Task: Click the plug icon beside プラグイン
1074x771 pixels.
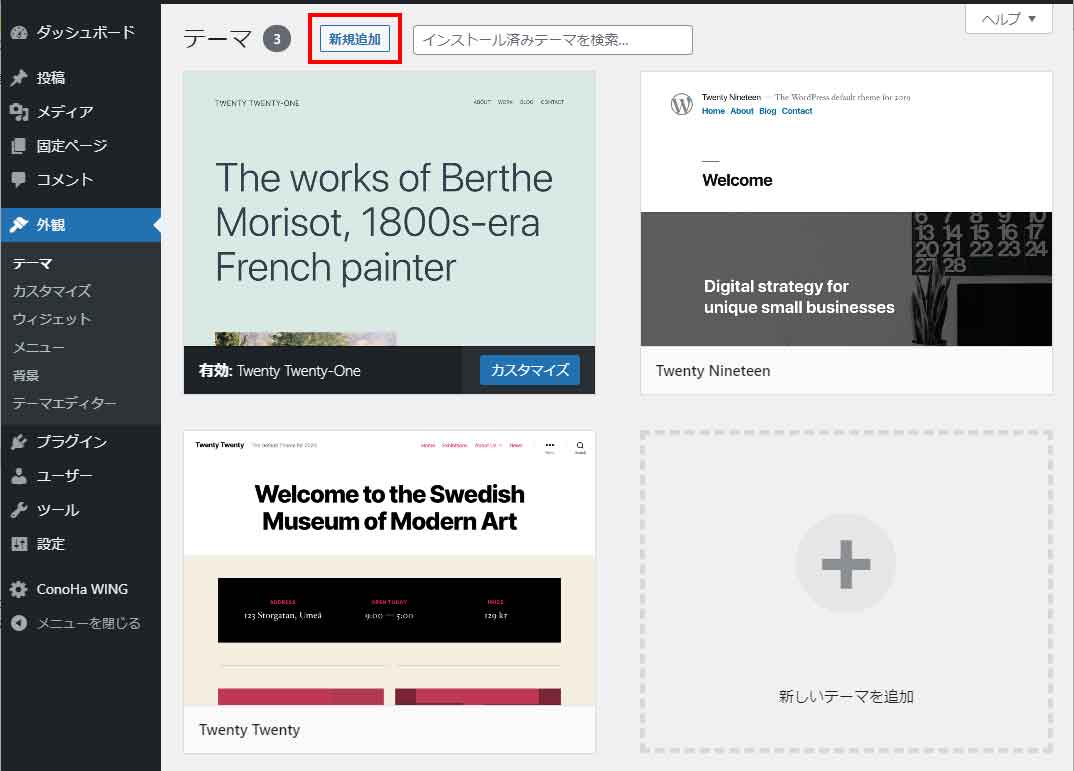Action: point(19,442)
